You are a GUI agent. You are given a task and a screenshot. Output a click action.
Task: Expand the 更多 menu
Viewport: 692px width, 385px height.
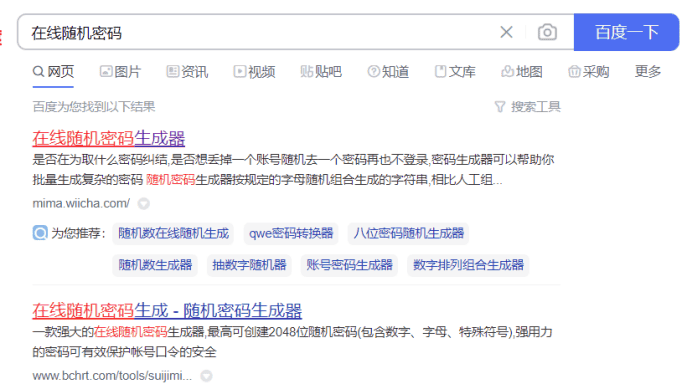(648, 72)
